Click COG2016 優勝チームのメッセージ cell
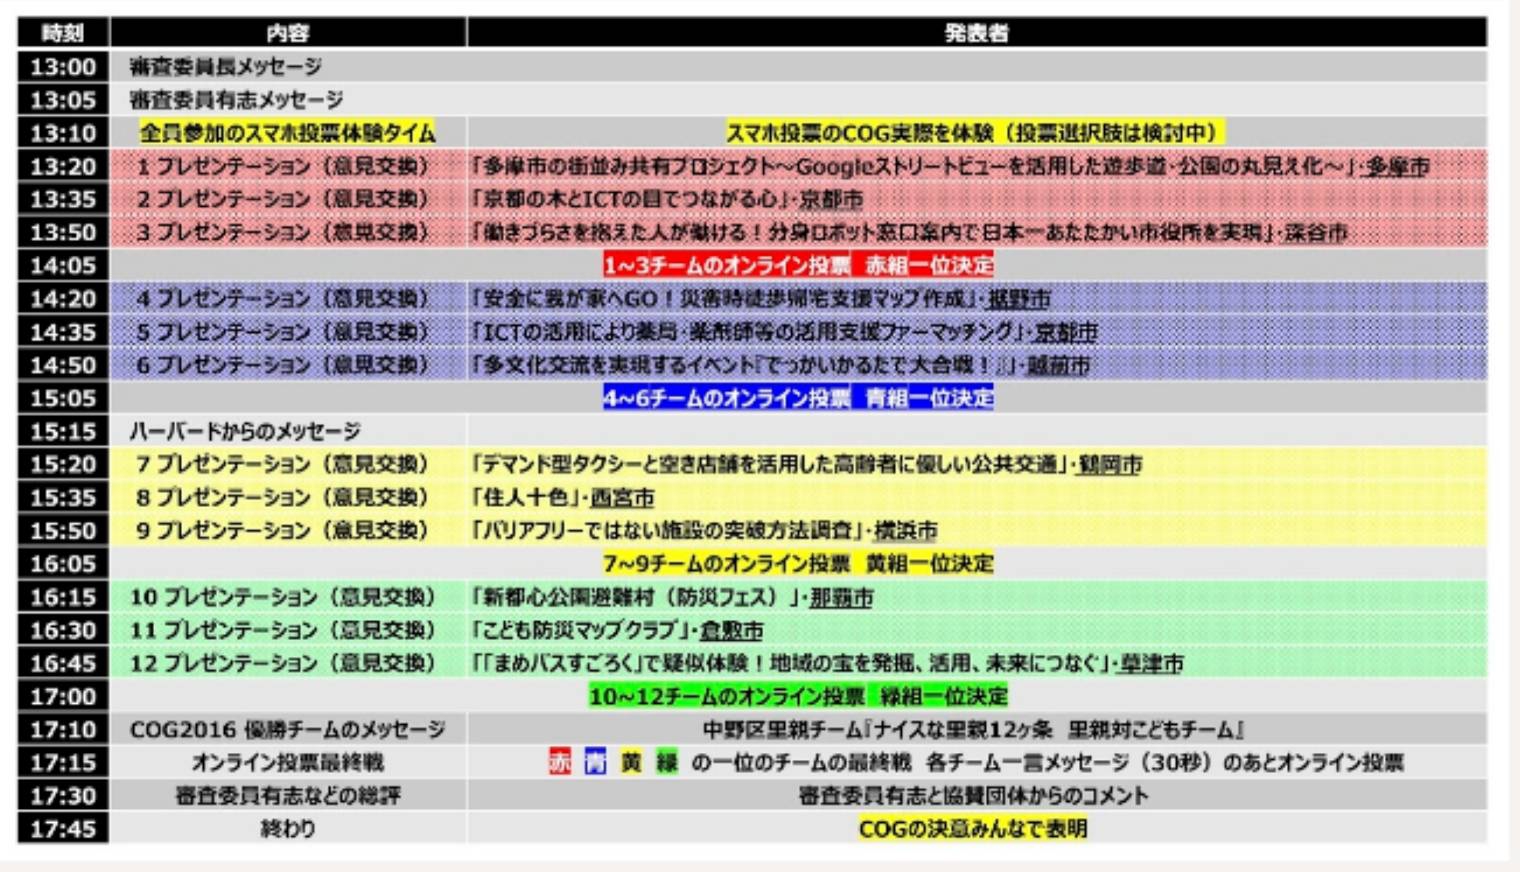The image size is (1520, 872). click(x=288, y=729)
